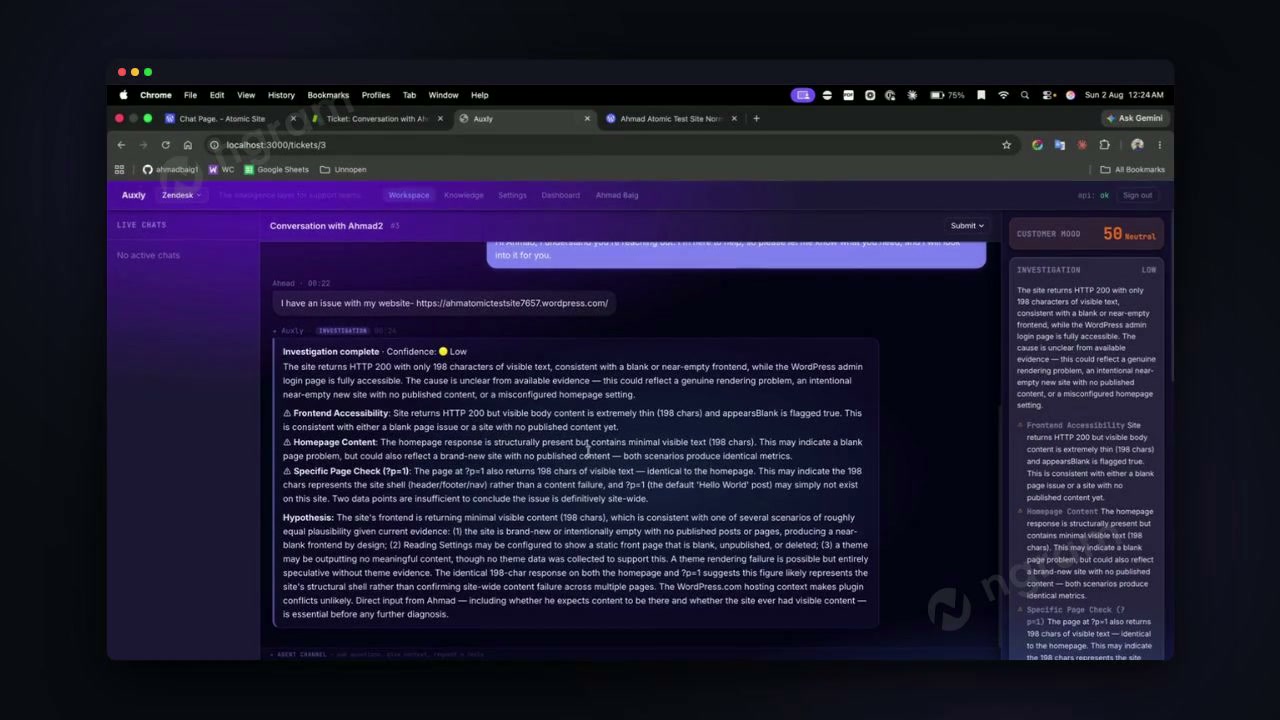Open the bookmarks apps grid icon

tap(120, 169)
